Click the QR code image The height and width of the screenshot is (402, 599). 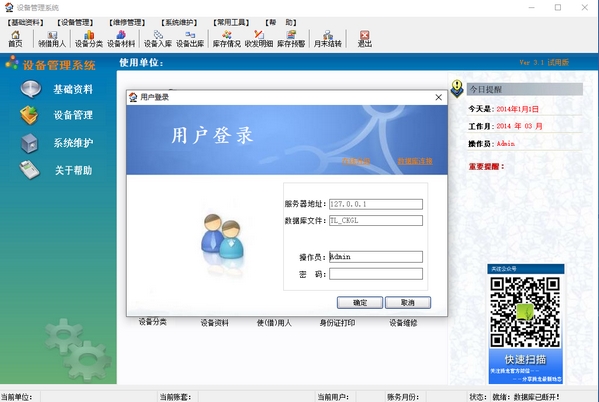(525, 312)
